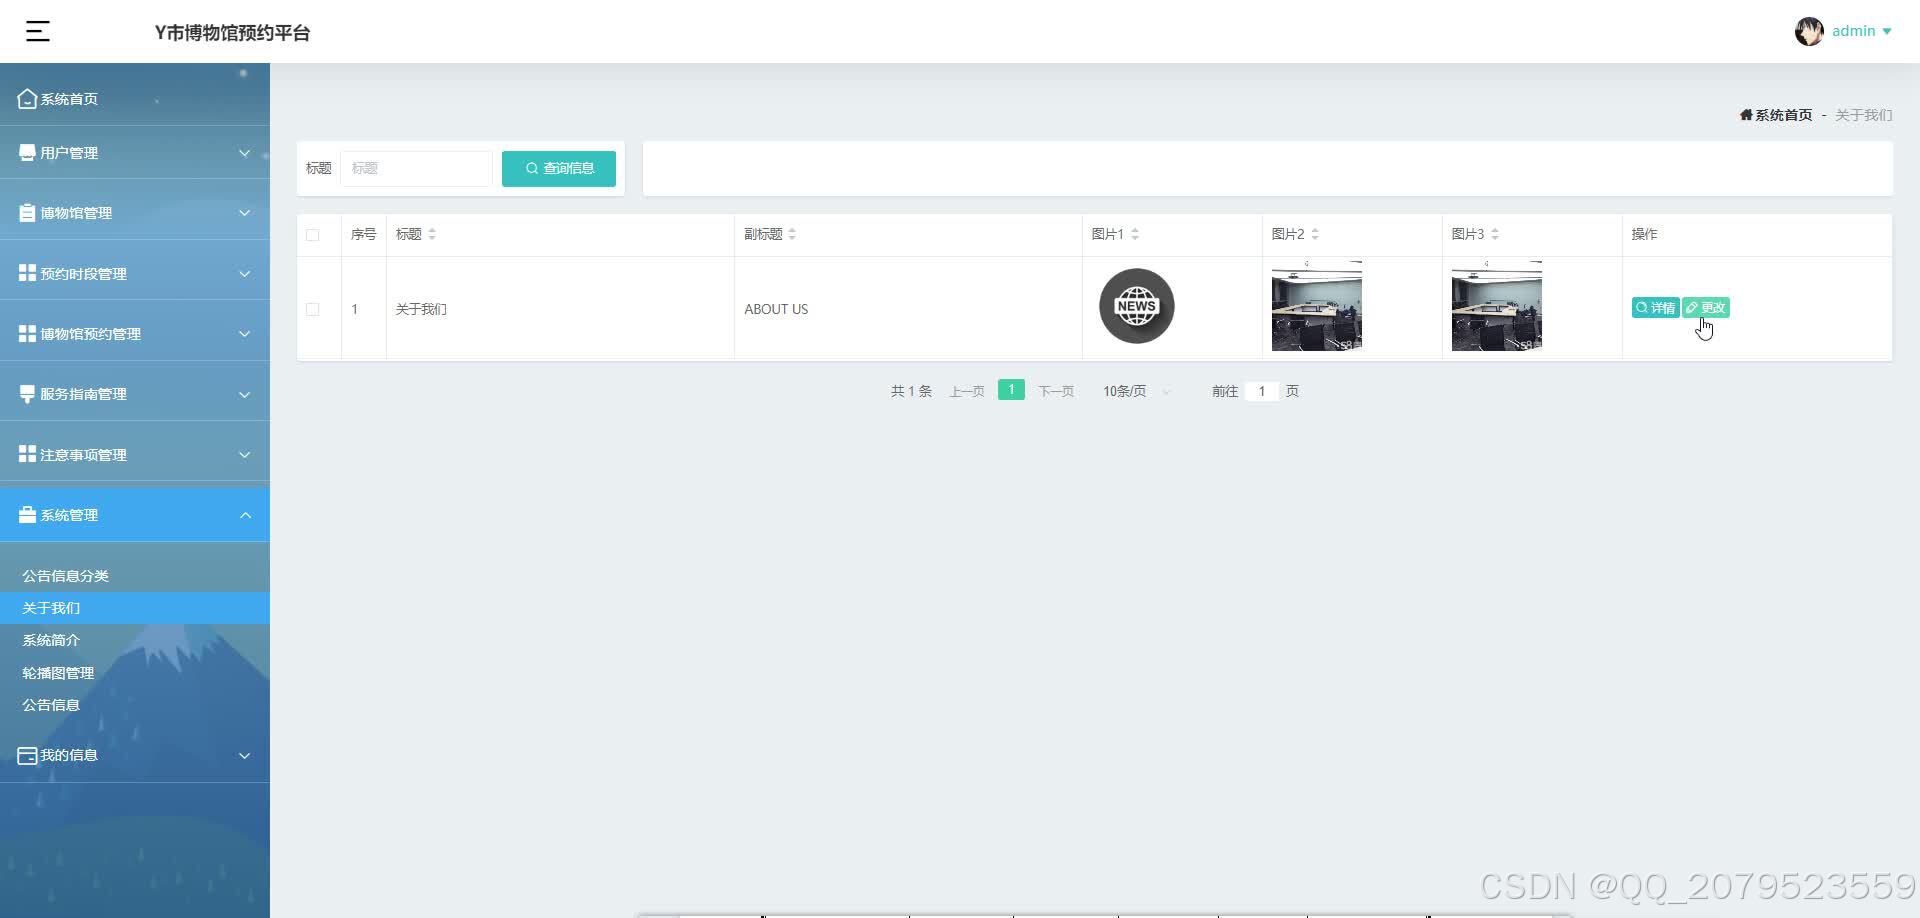Click the 我的信息 card icon
This screenshot has height=918, width=1920.
[27, 755]
